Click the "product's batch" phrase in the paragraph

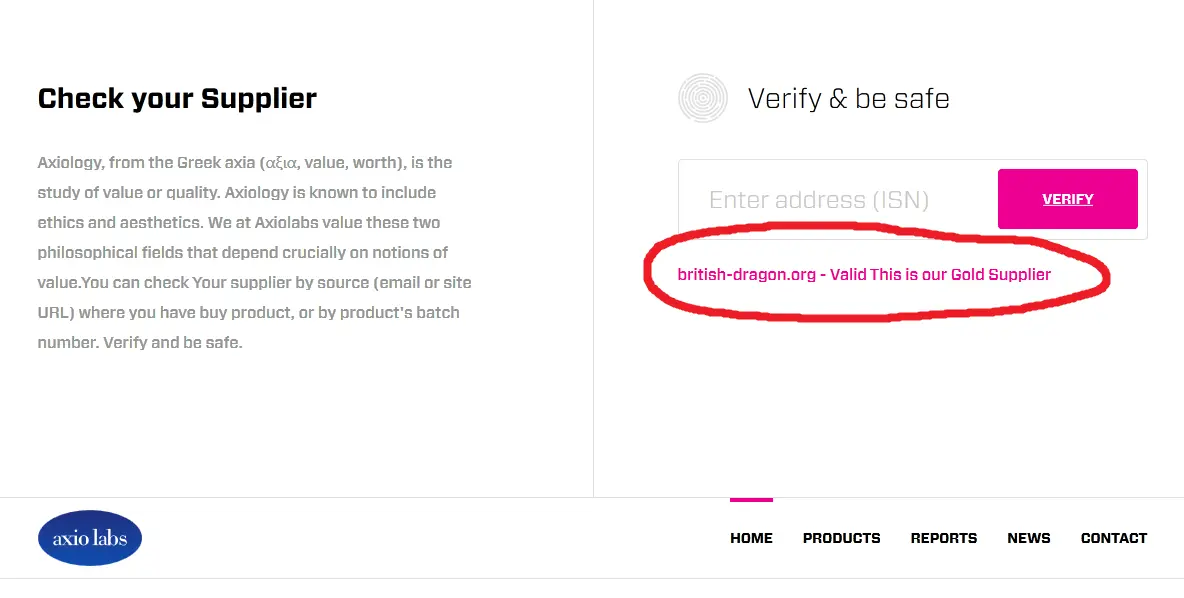(400, 313)
